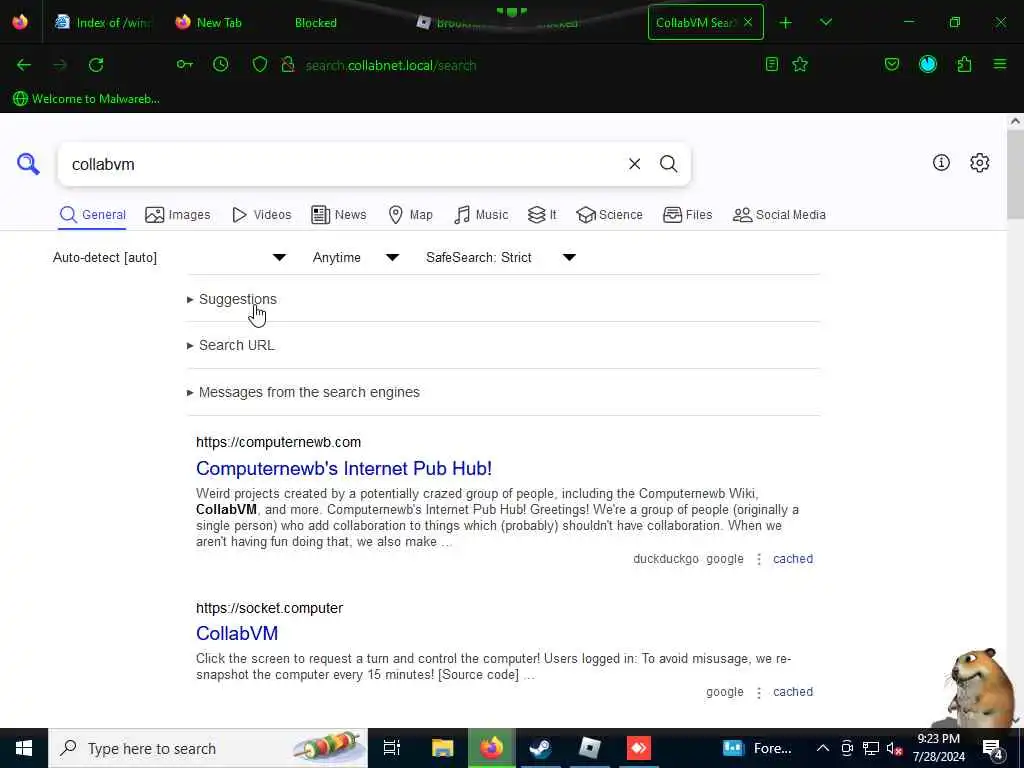Image resolution: width=1024 pixels, height=768 pixels.
Task: Open the Pocket save icon
Action: pos(891,64)
